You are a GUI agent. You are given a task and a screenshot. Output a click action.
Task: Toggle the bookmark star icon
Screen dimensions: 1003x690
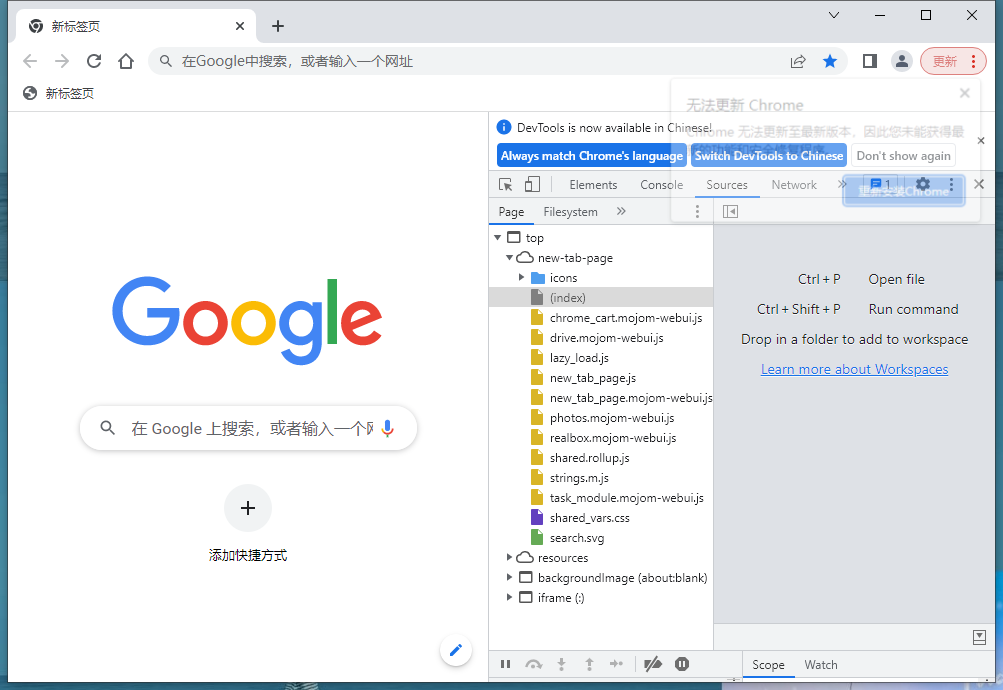click(x=830, y=61)
